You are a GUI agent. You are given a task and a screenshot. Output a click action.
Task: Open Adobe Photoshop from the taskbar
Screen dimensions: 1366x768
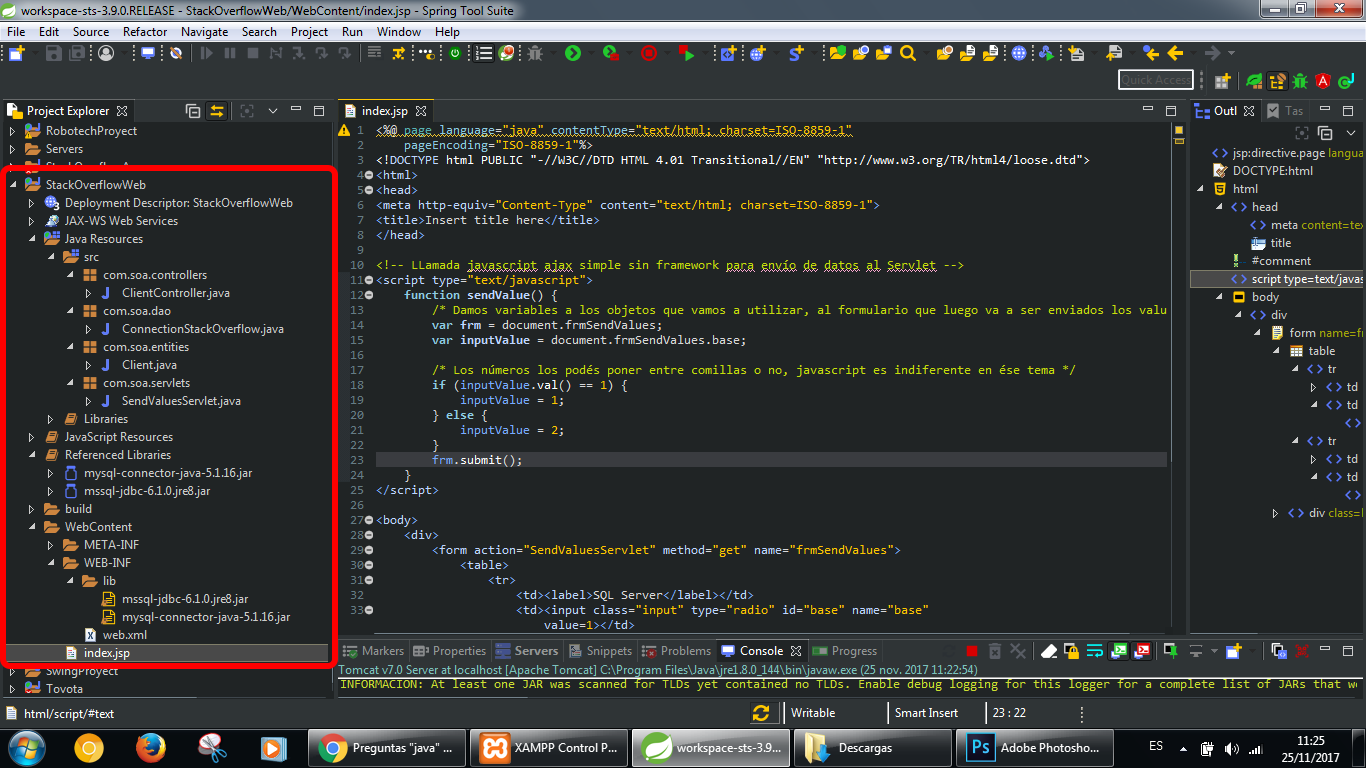pos(1035,747)
